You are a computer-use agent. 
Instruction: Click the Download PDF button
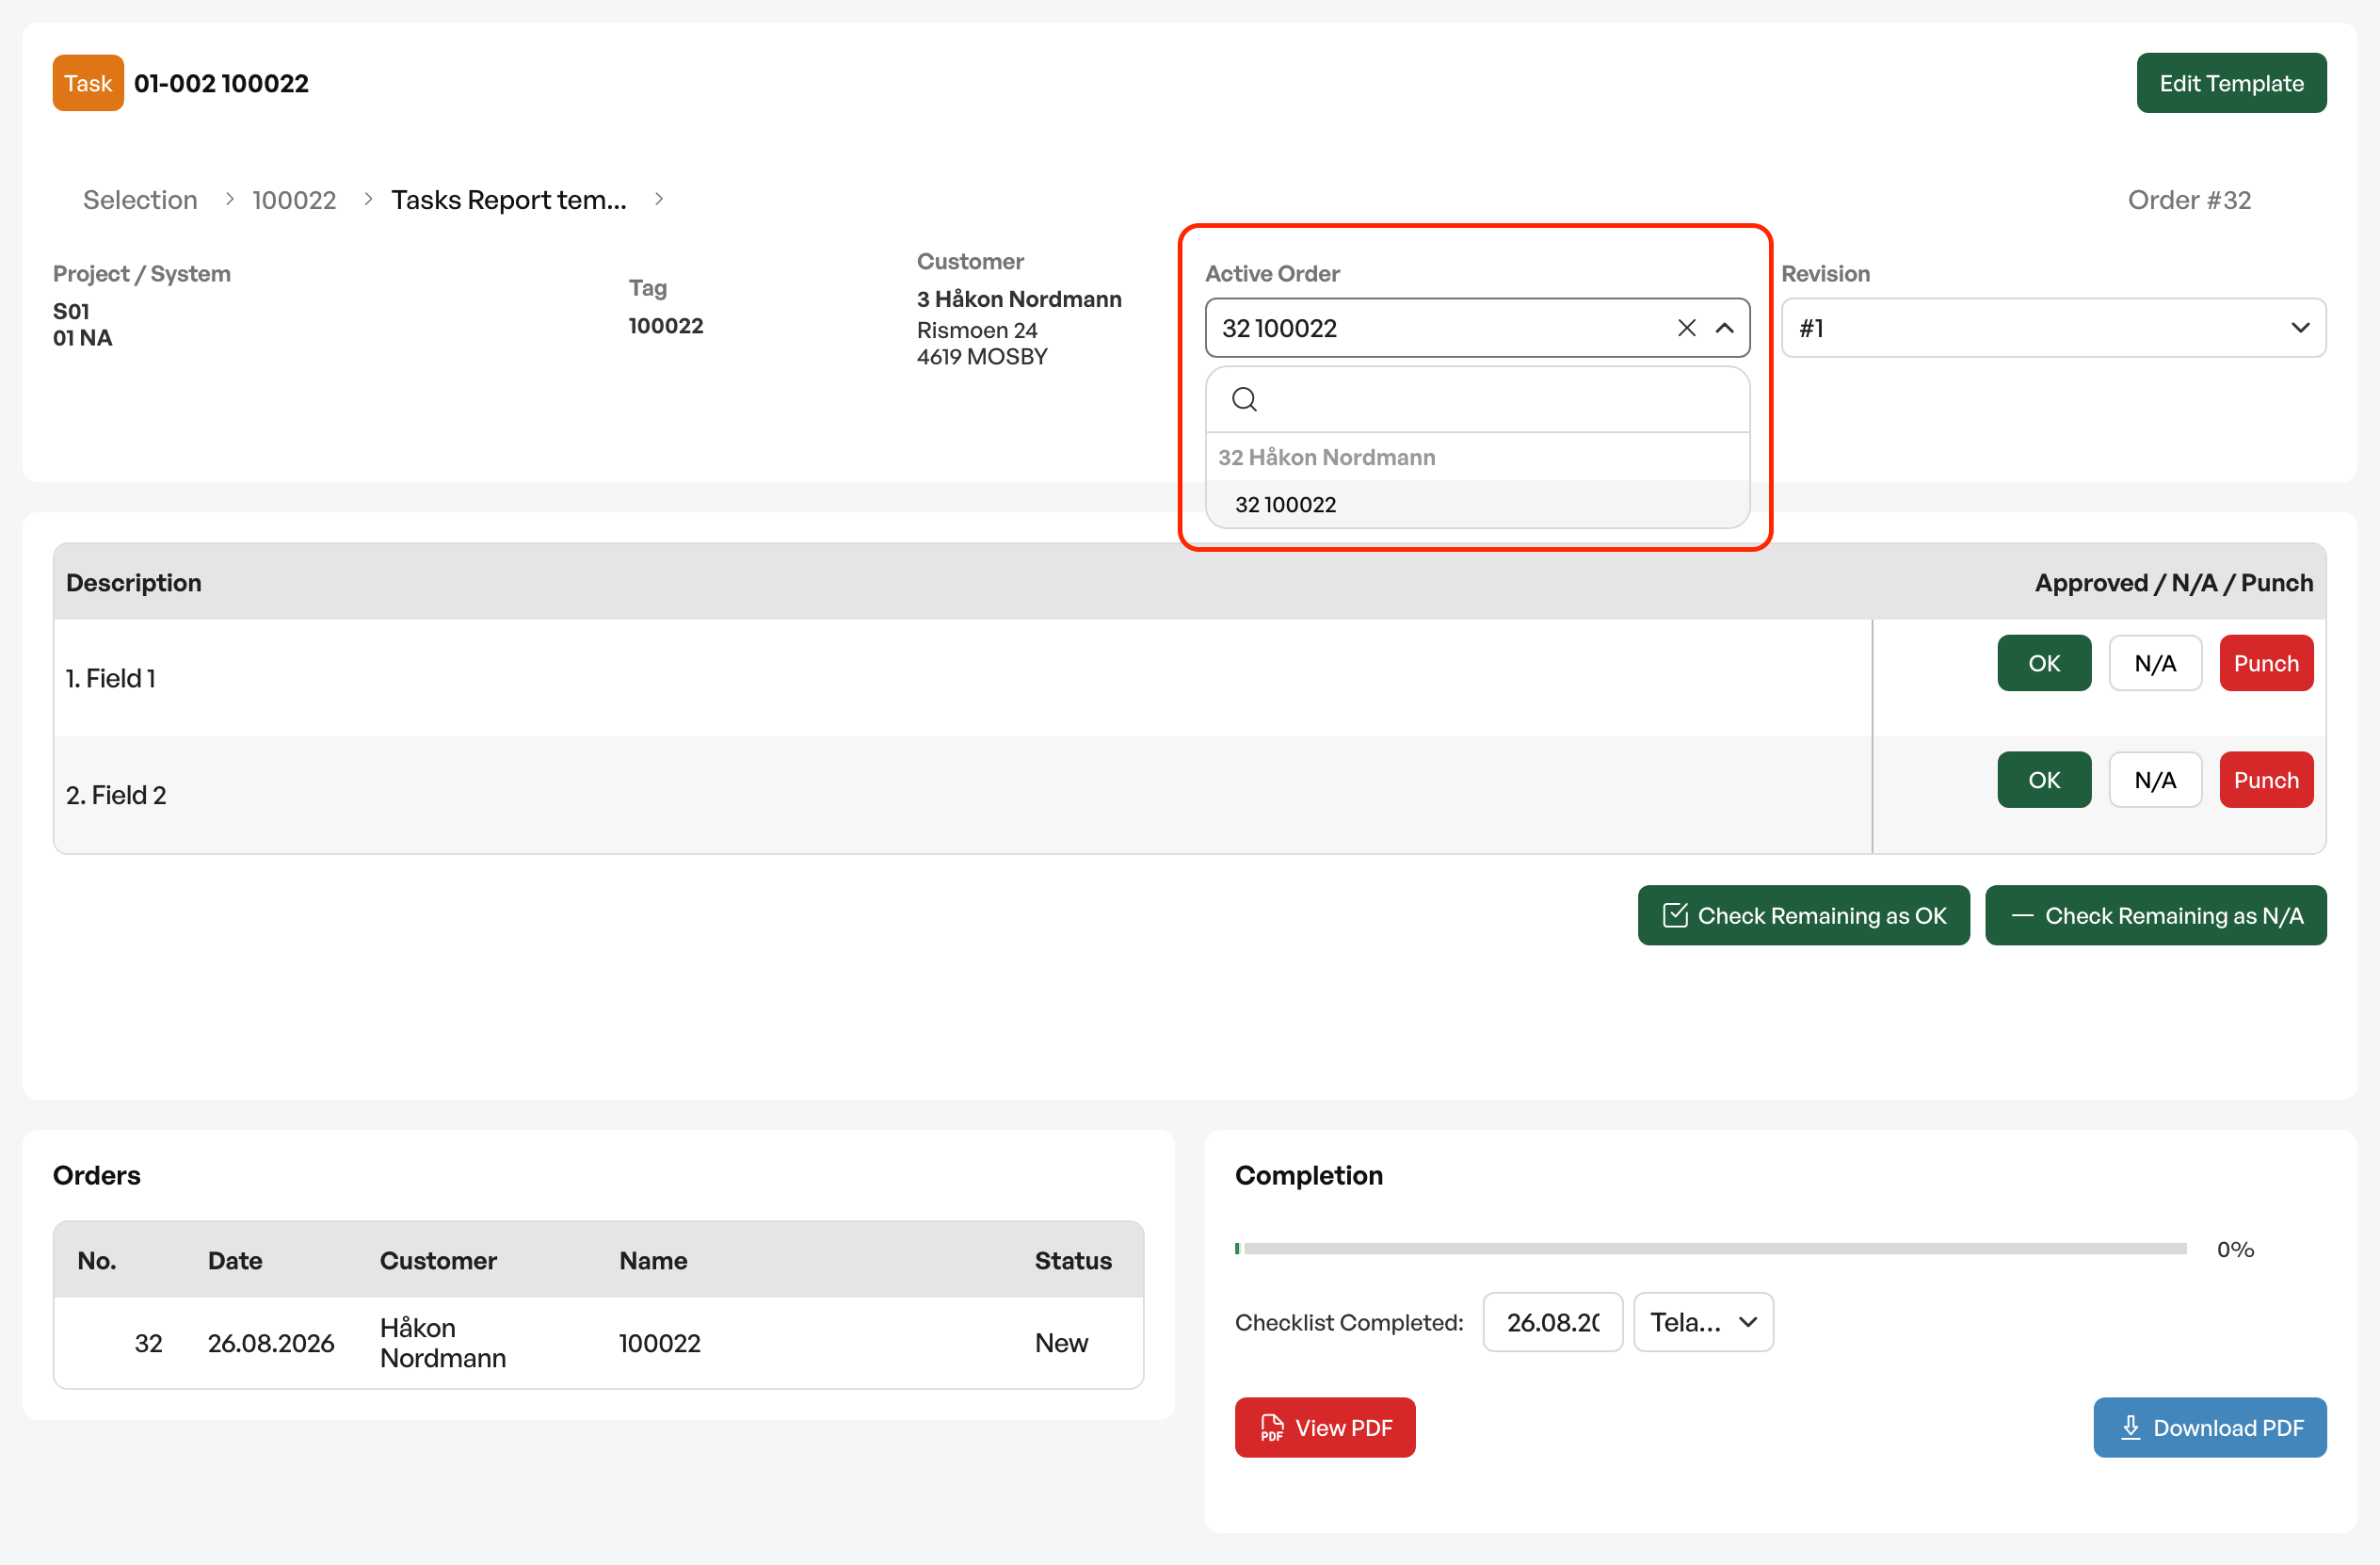pos(2209,1427)
